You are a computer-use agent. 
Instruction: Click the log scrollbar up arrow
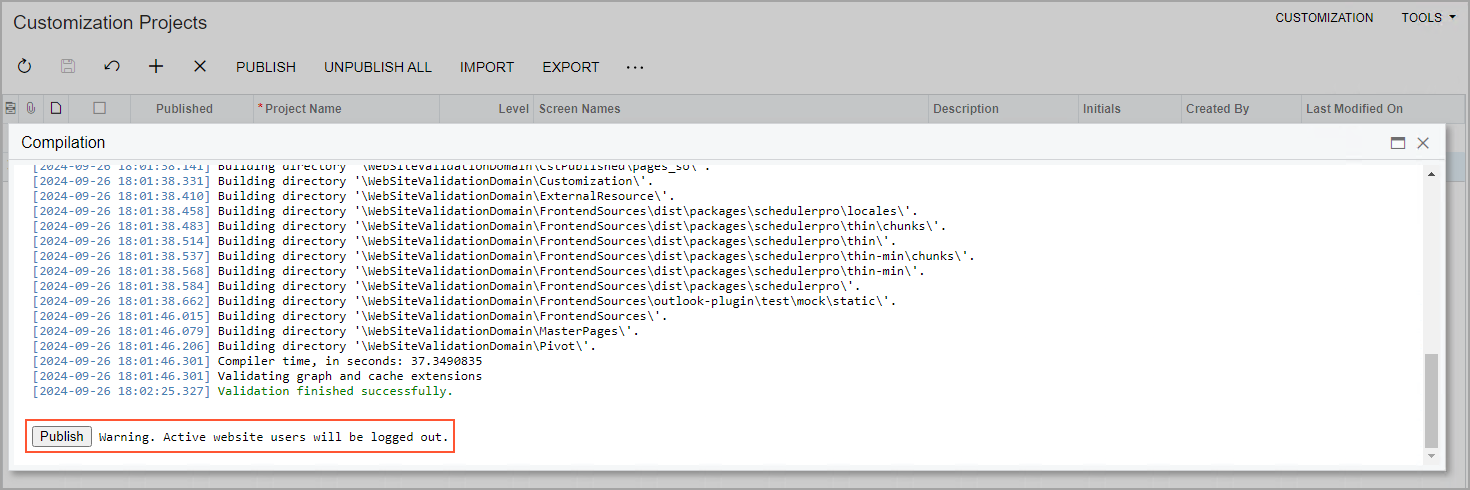pos(1431,173)
